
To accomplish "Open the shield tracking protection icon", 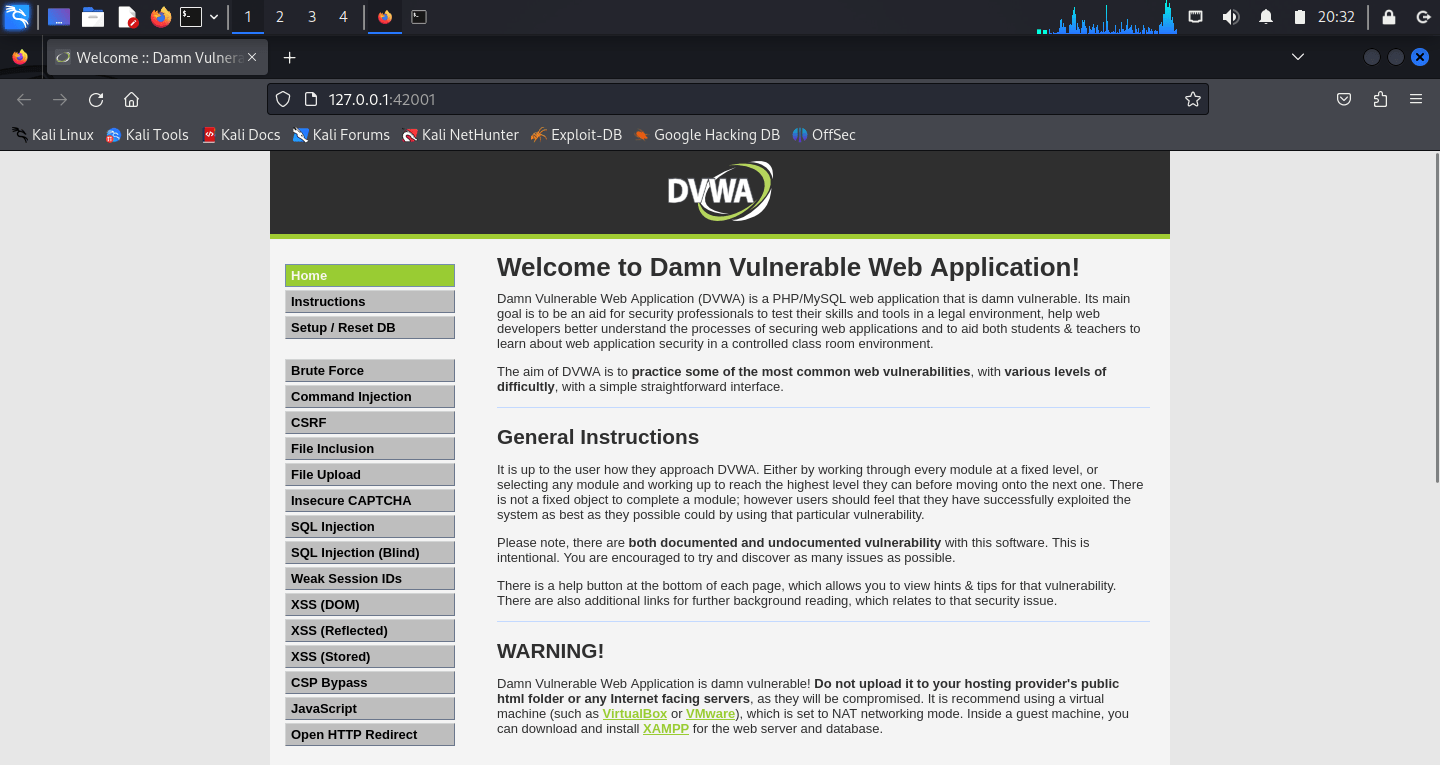I will (283, 99).
